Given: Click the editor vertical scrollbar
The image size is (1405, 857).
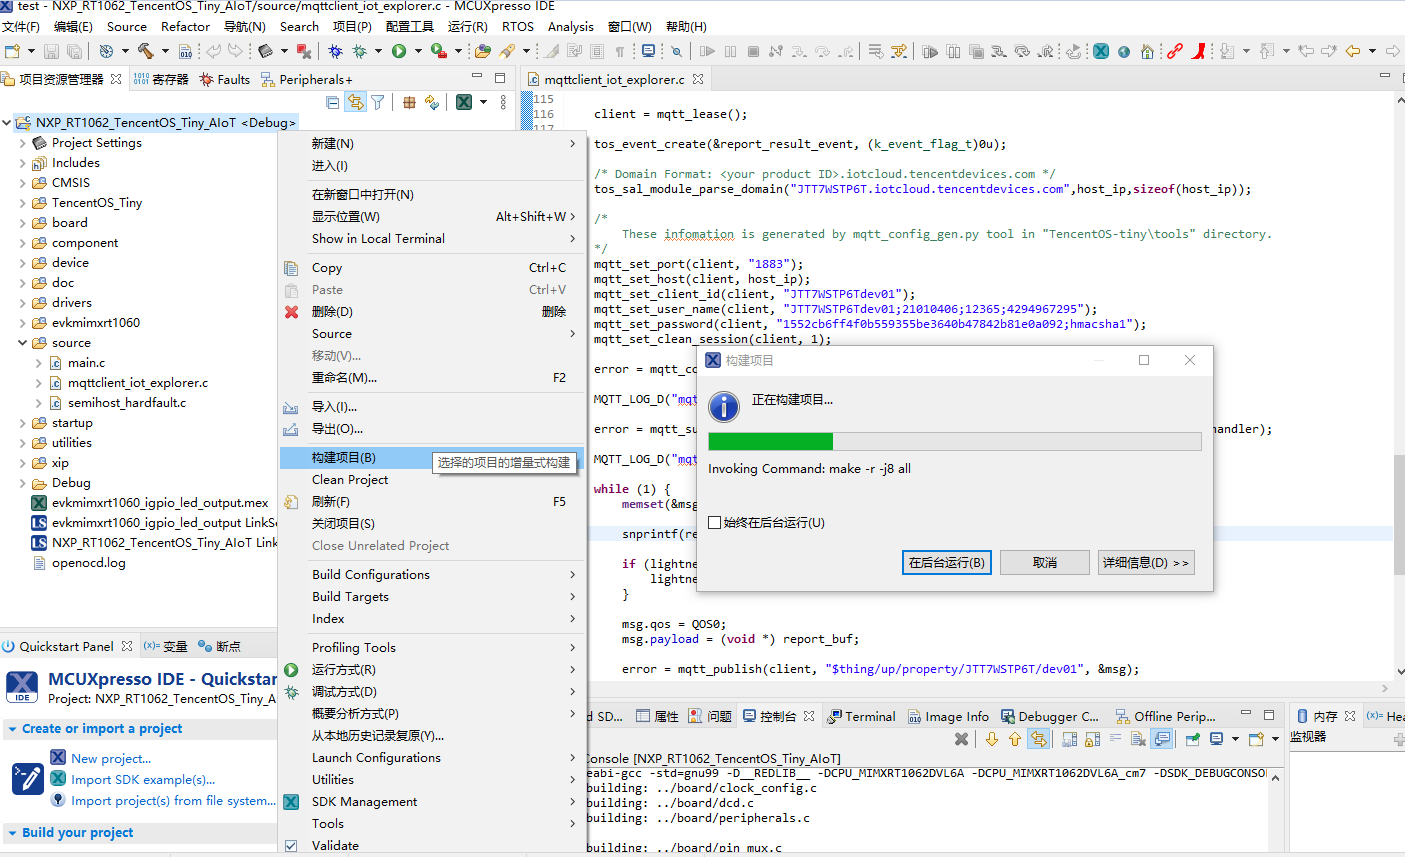Looking at the screenshot, I should pyautogui.click(x=1399, y=515).
